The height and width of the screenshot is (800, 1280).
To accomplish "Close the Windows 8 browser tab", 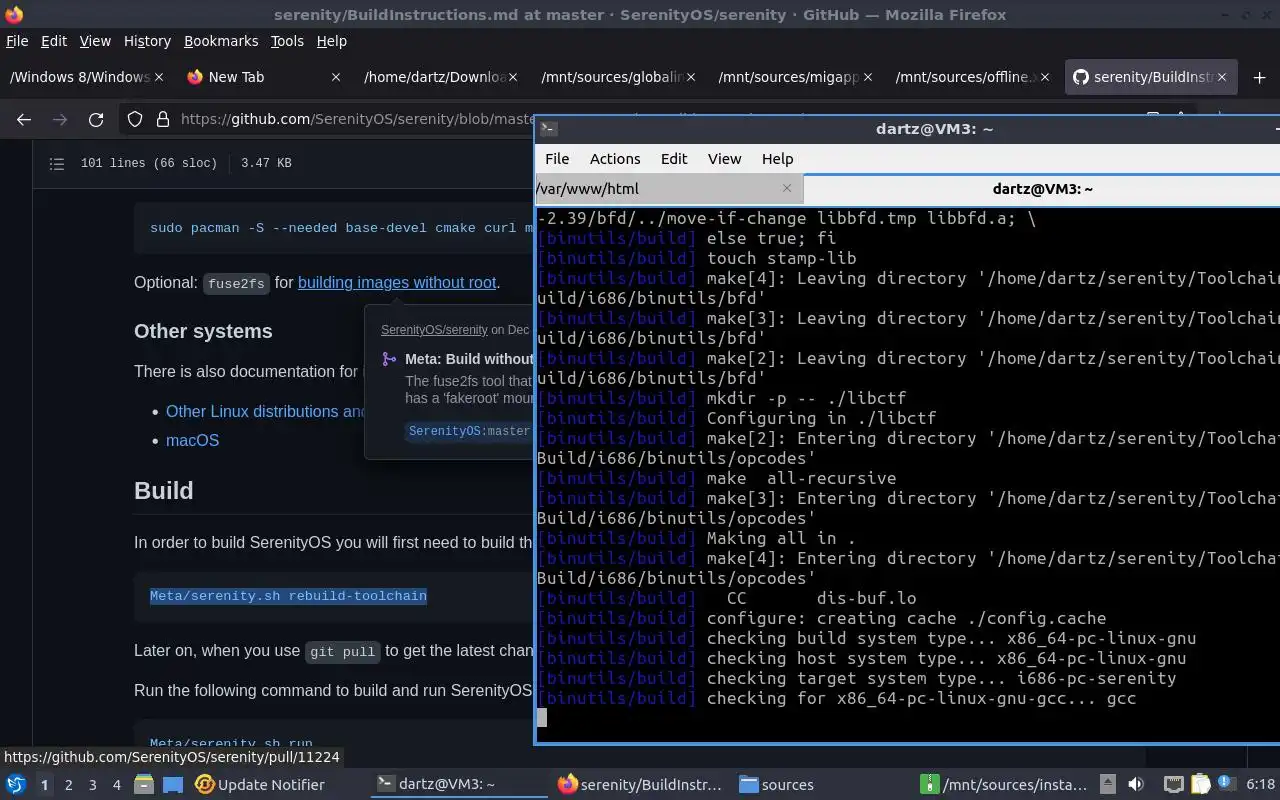I will point(159,77).
